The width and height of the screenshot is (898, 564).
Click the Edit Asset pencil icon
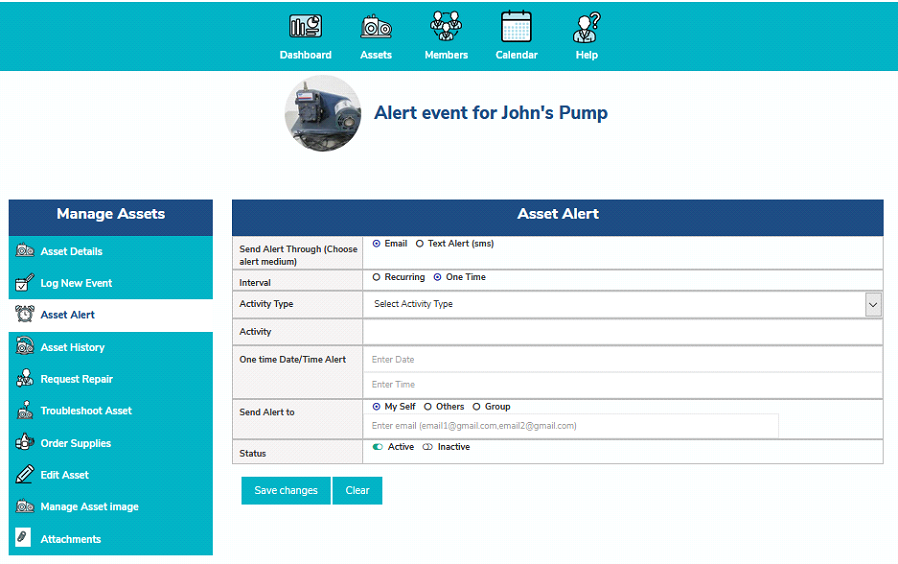tap(25, 475)
